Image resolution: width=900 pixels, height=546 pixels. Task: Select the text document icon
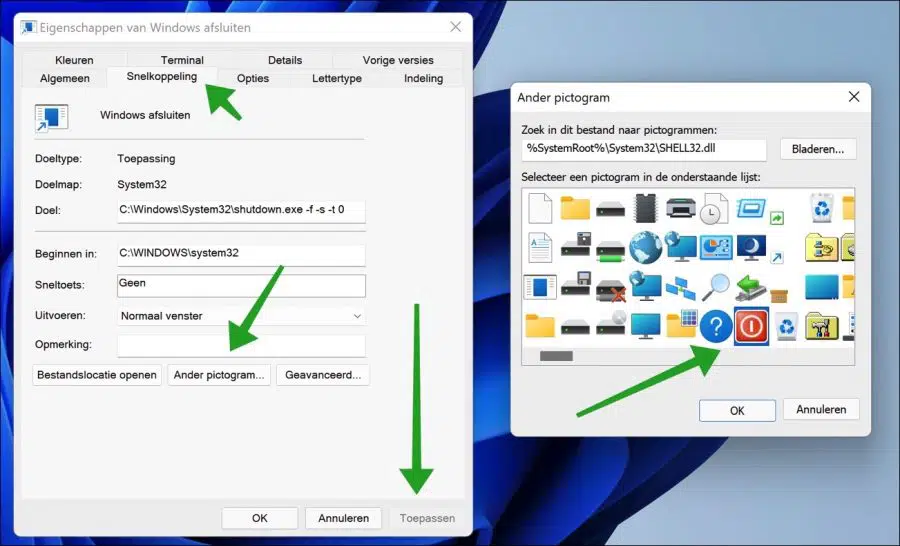click(540, 247)
